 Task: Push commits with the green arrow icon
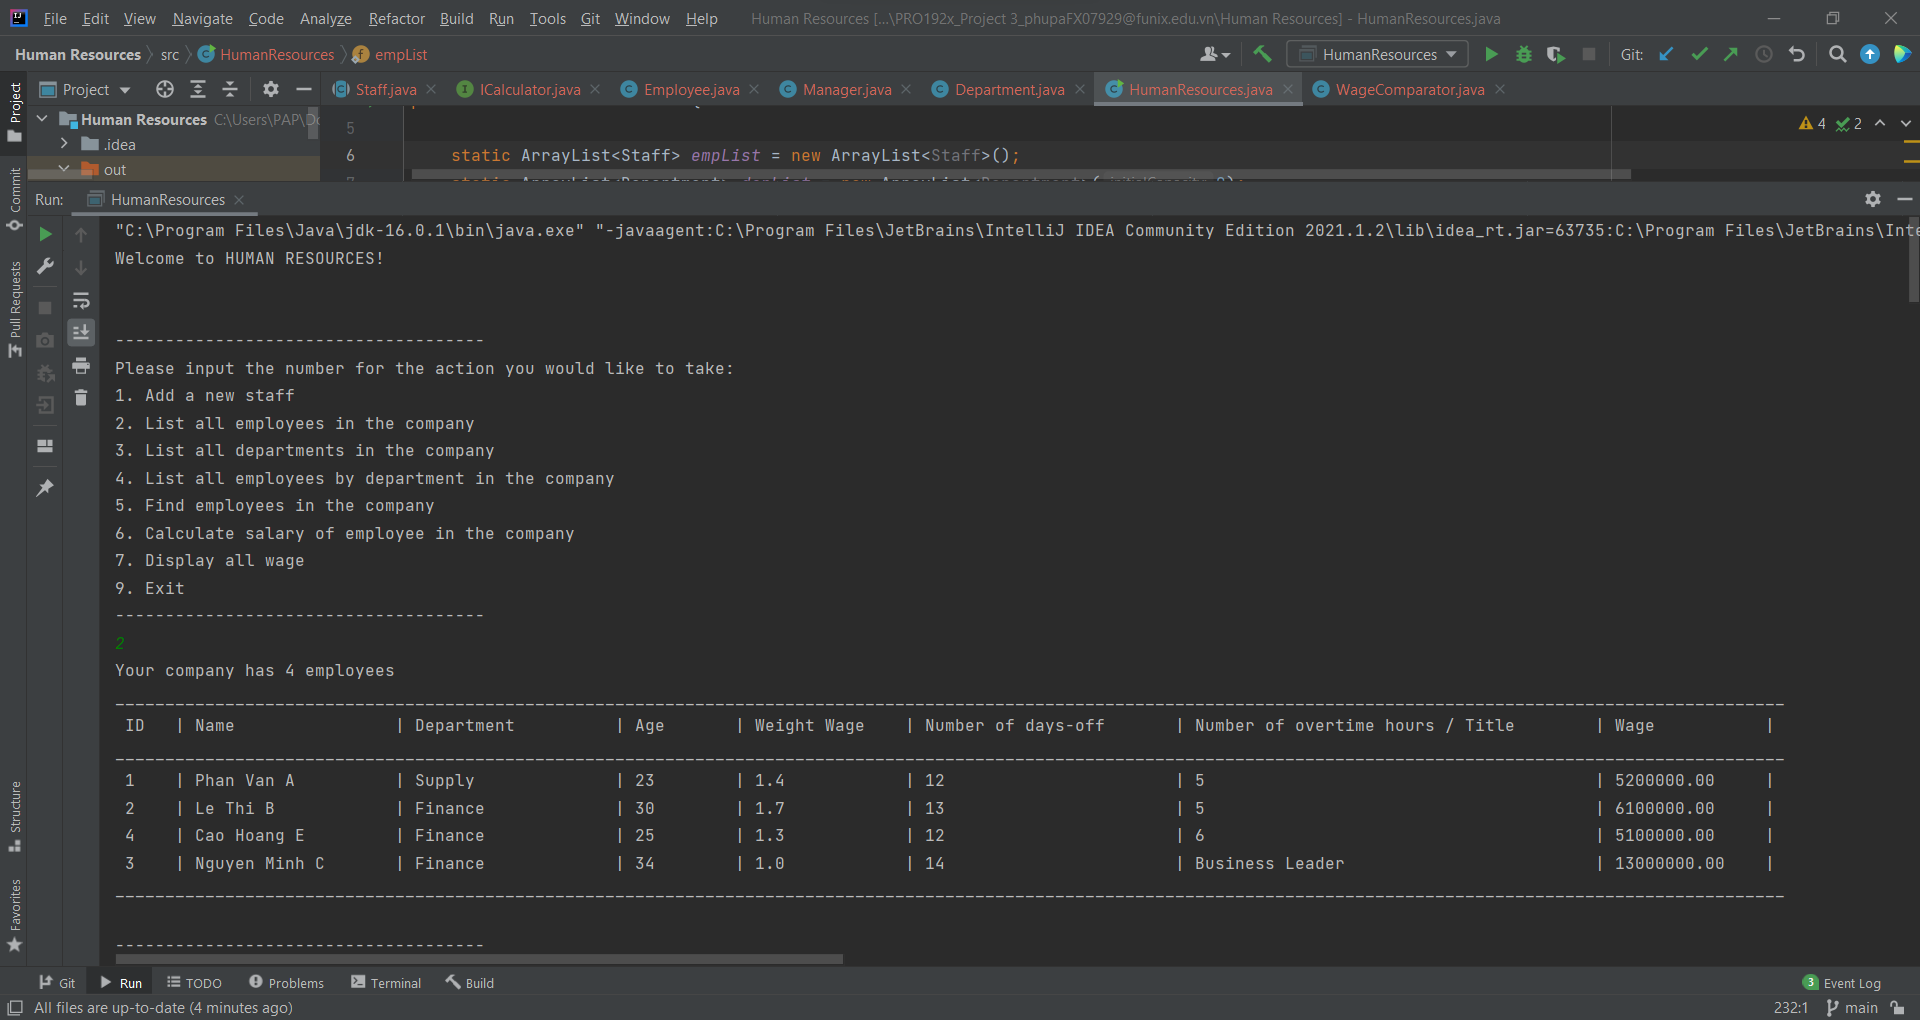(x=1731, y=55)
